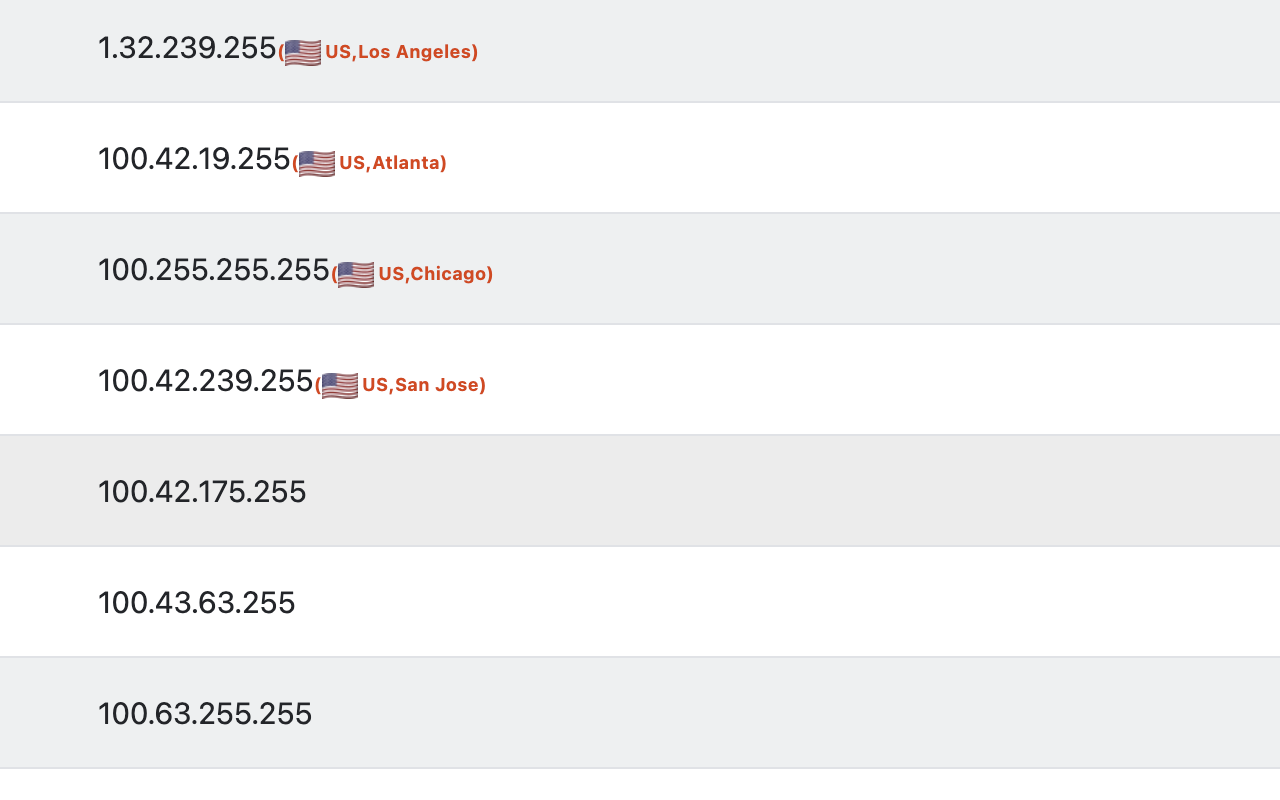Select the IP address 100.42.19.255
The height and width of the screenshot is (800, 1280).
tap(194, 159)
